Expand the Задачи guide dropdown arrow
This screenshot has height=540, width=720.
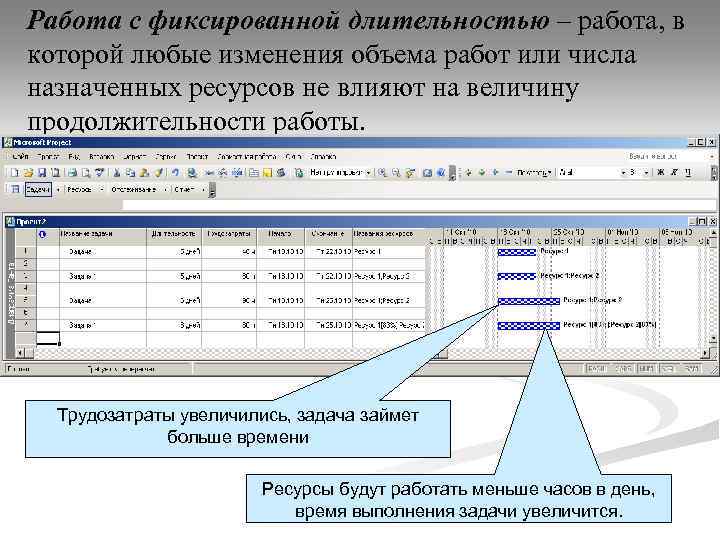pos(58,189)
